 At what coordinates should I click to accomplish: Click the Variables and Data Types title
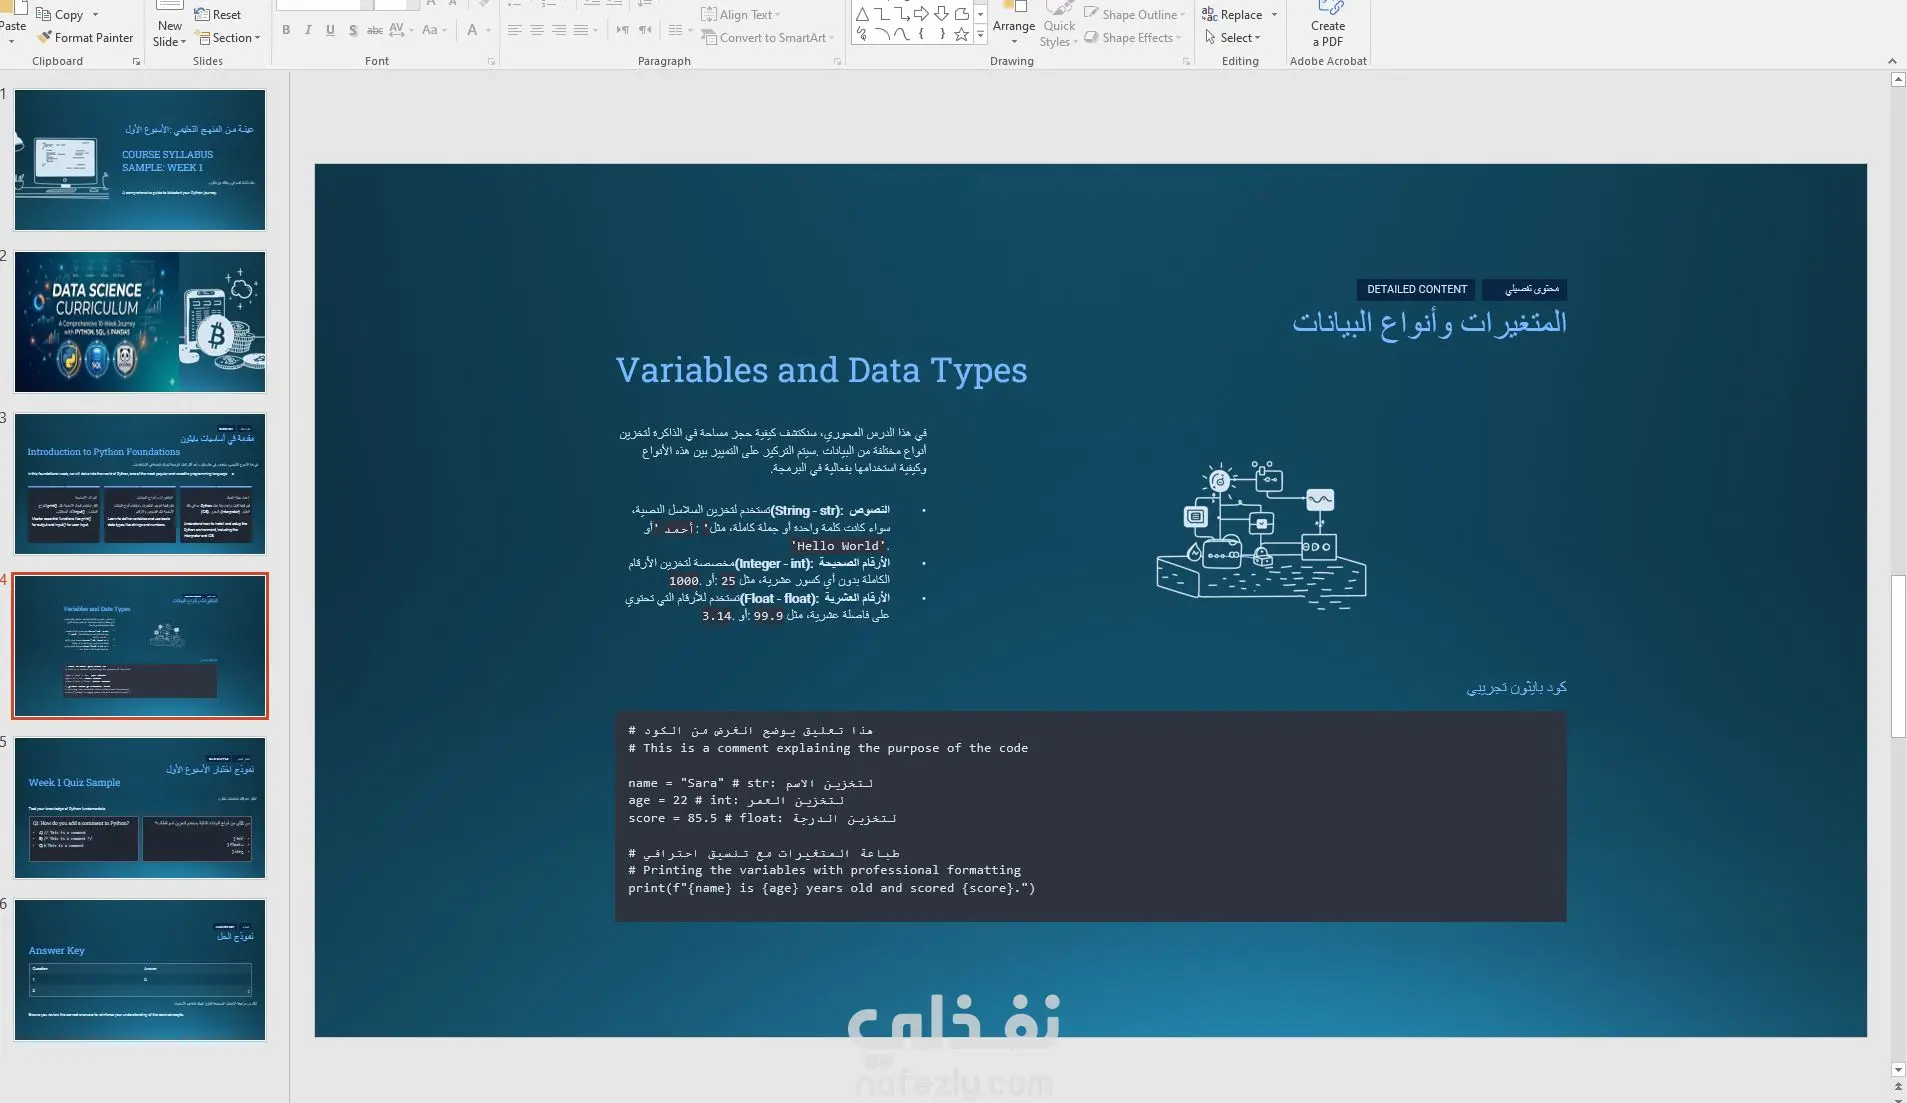pyautogui.click(x=821, y=370)
